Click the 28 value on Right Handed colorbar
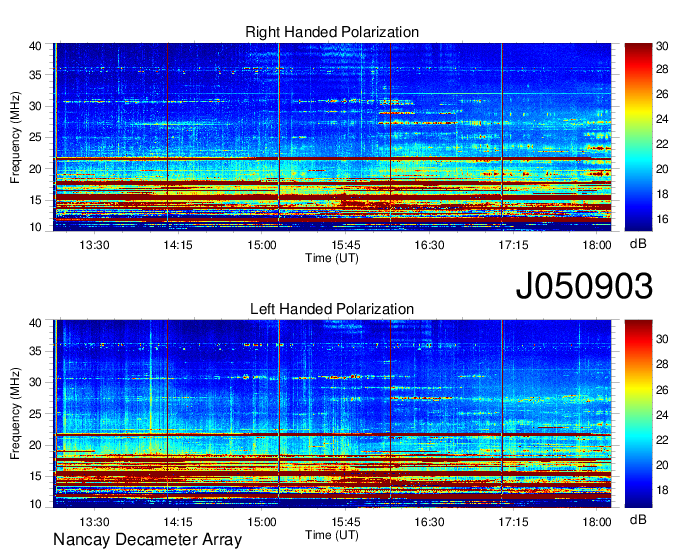The height and width of the screenshot is (552, 680). tap(662, 69)
